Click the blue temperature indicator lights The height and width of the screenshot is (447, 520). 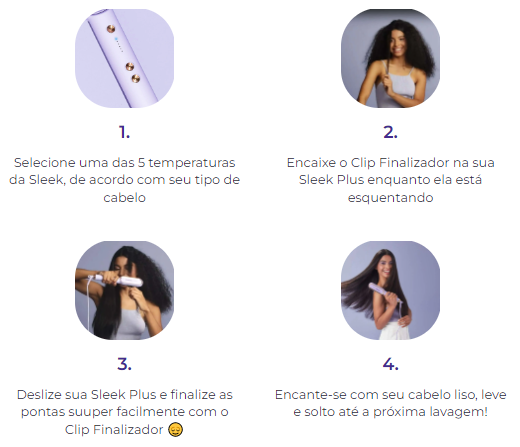click(119, 45)
